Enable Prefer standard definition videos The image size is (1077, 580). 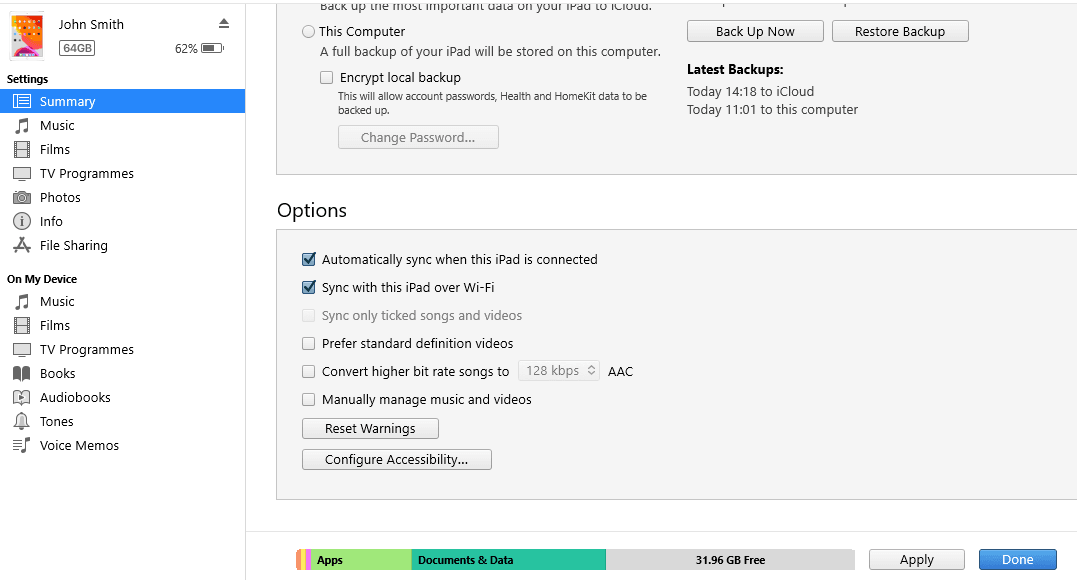309,343
